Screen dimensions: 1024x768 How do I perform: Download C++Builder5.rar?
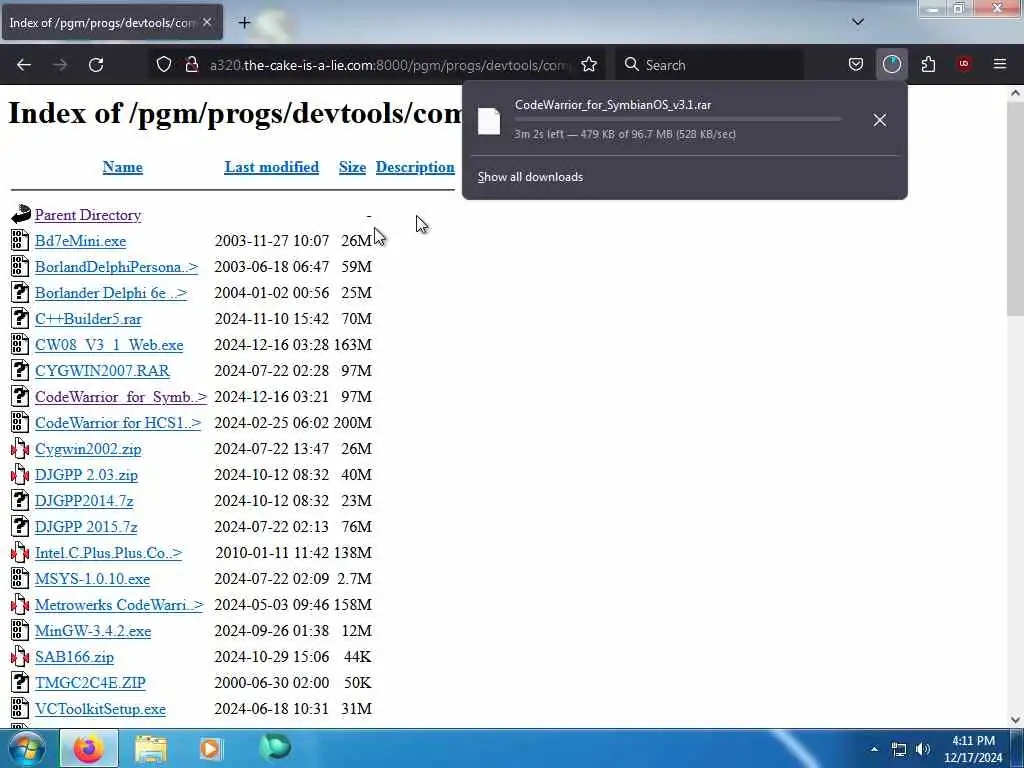click(x=88, y=319)
